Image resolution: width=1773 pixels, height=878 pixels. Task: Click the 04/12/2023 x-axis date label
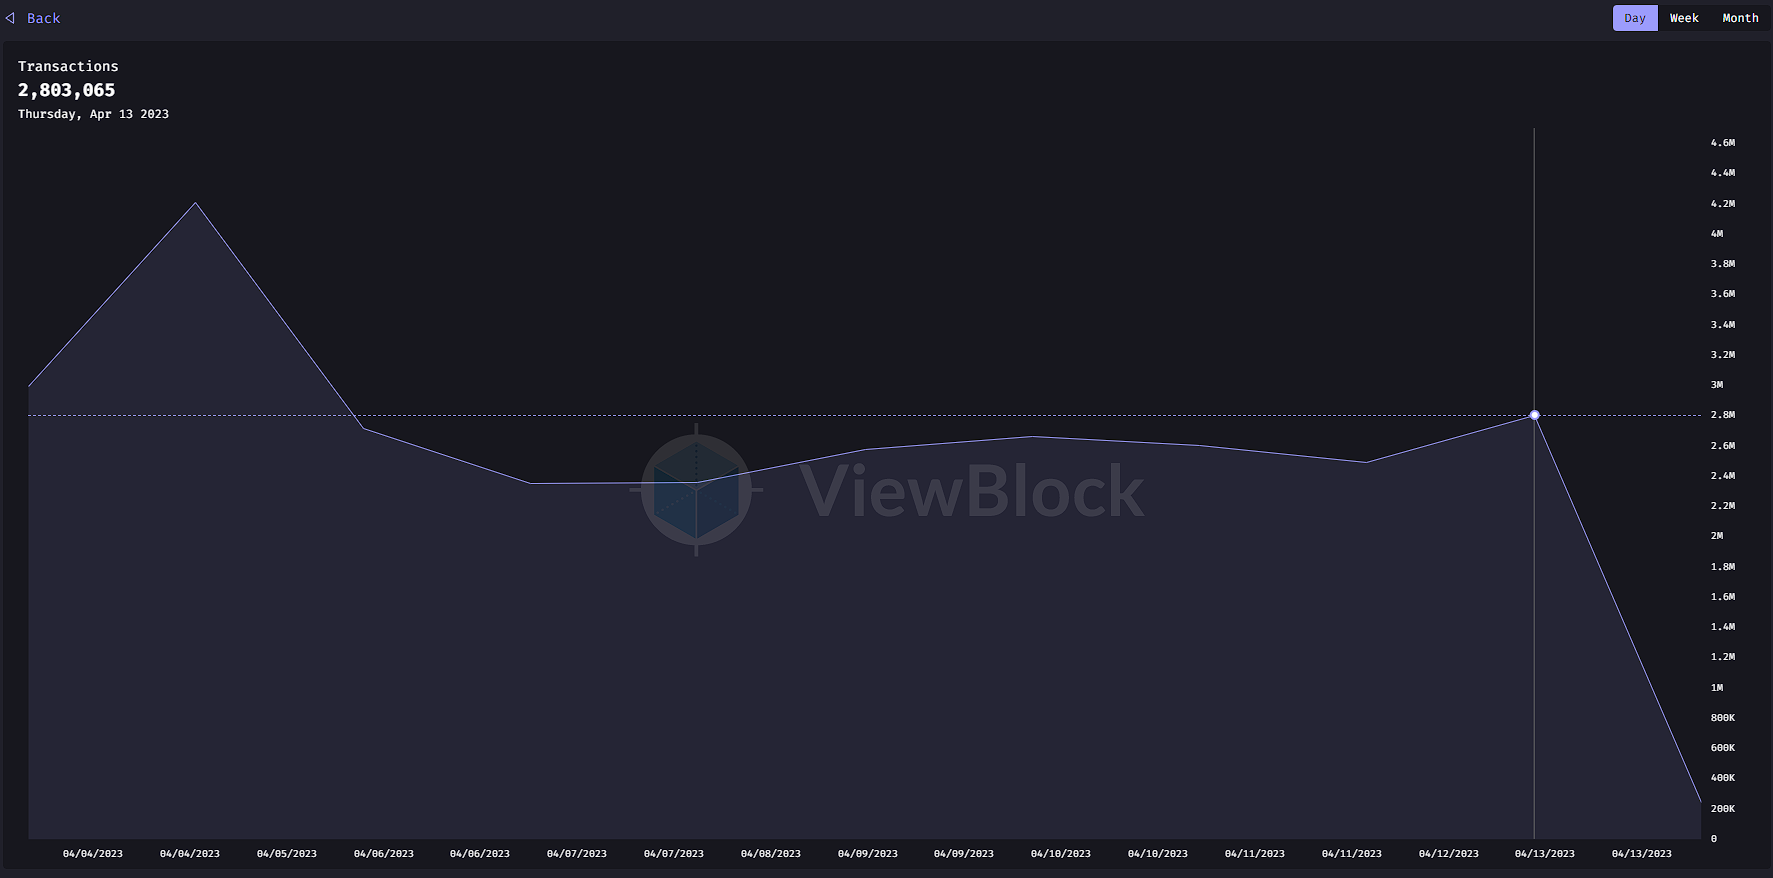click(x=1448, y=854)
